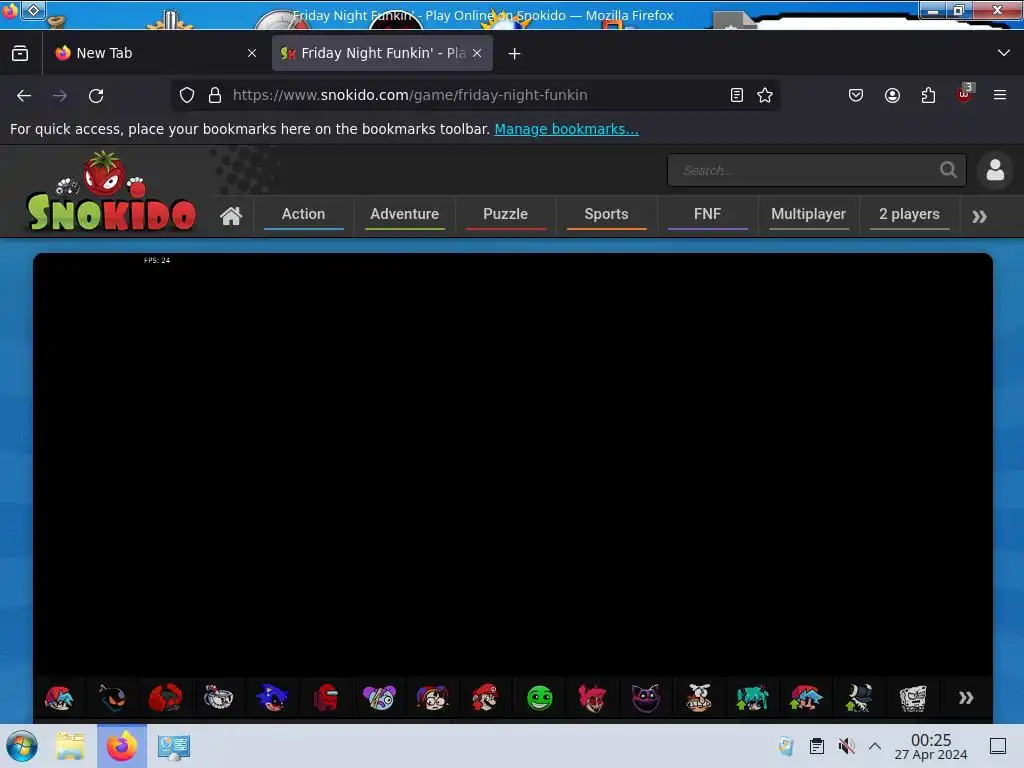The image size is (1024, 768).
Task: Expand hidden system tray icons
Action: tap(875, 746)
